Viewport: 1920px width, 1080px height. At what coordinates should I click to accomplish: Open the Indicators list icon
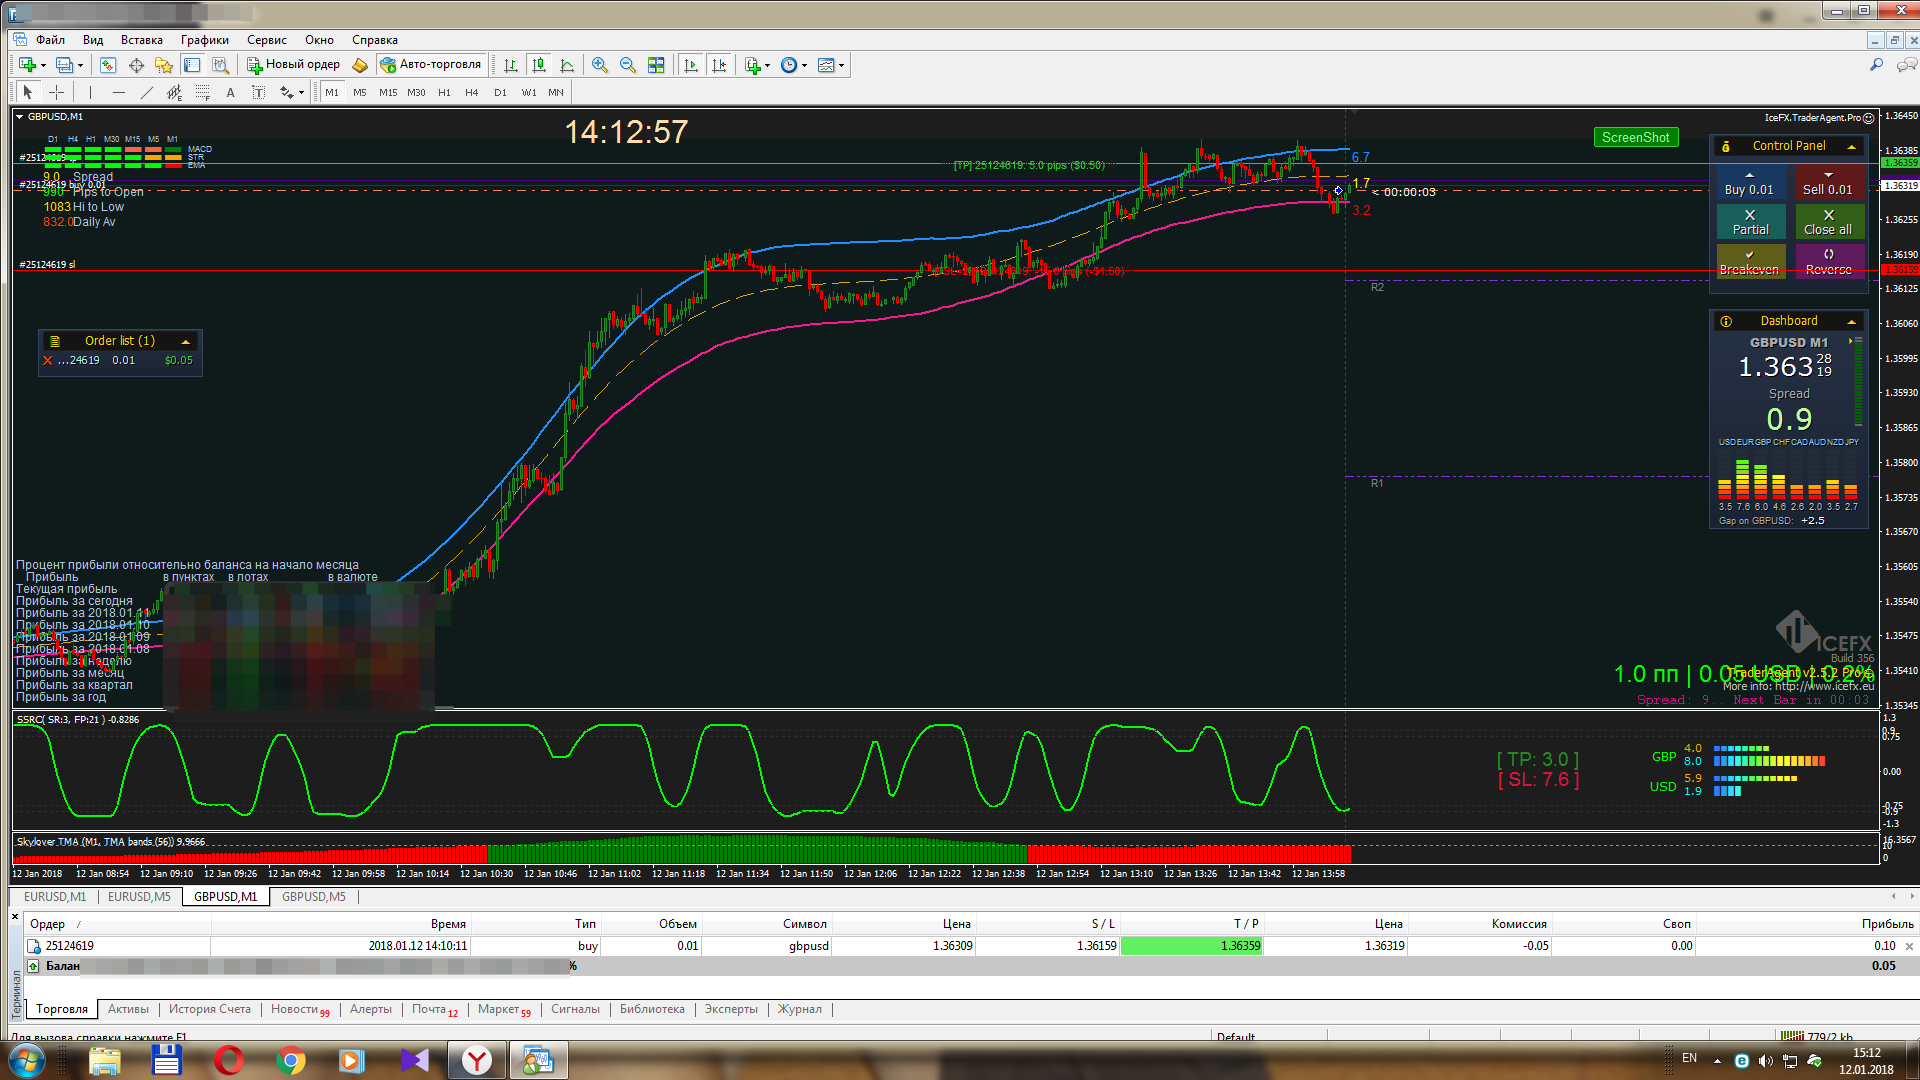(753, 65)
